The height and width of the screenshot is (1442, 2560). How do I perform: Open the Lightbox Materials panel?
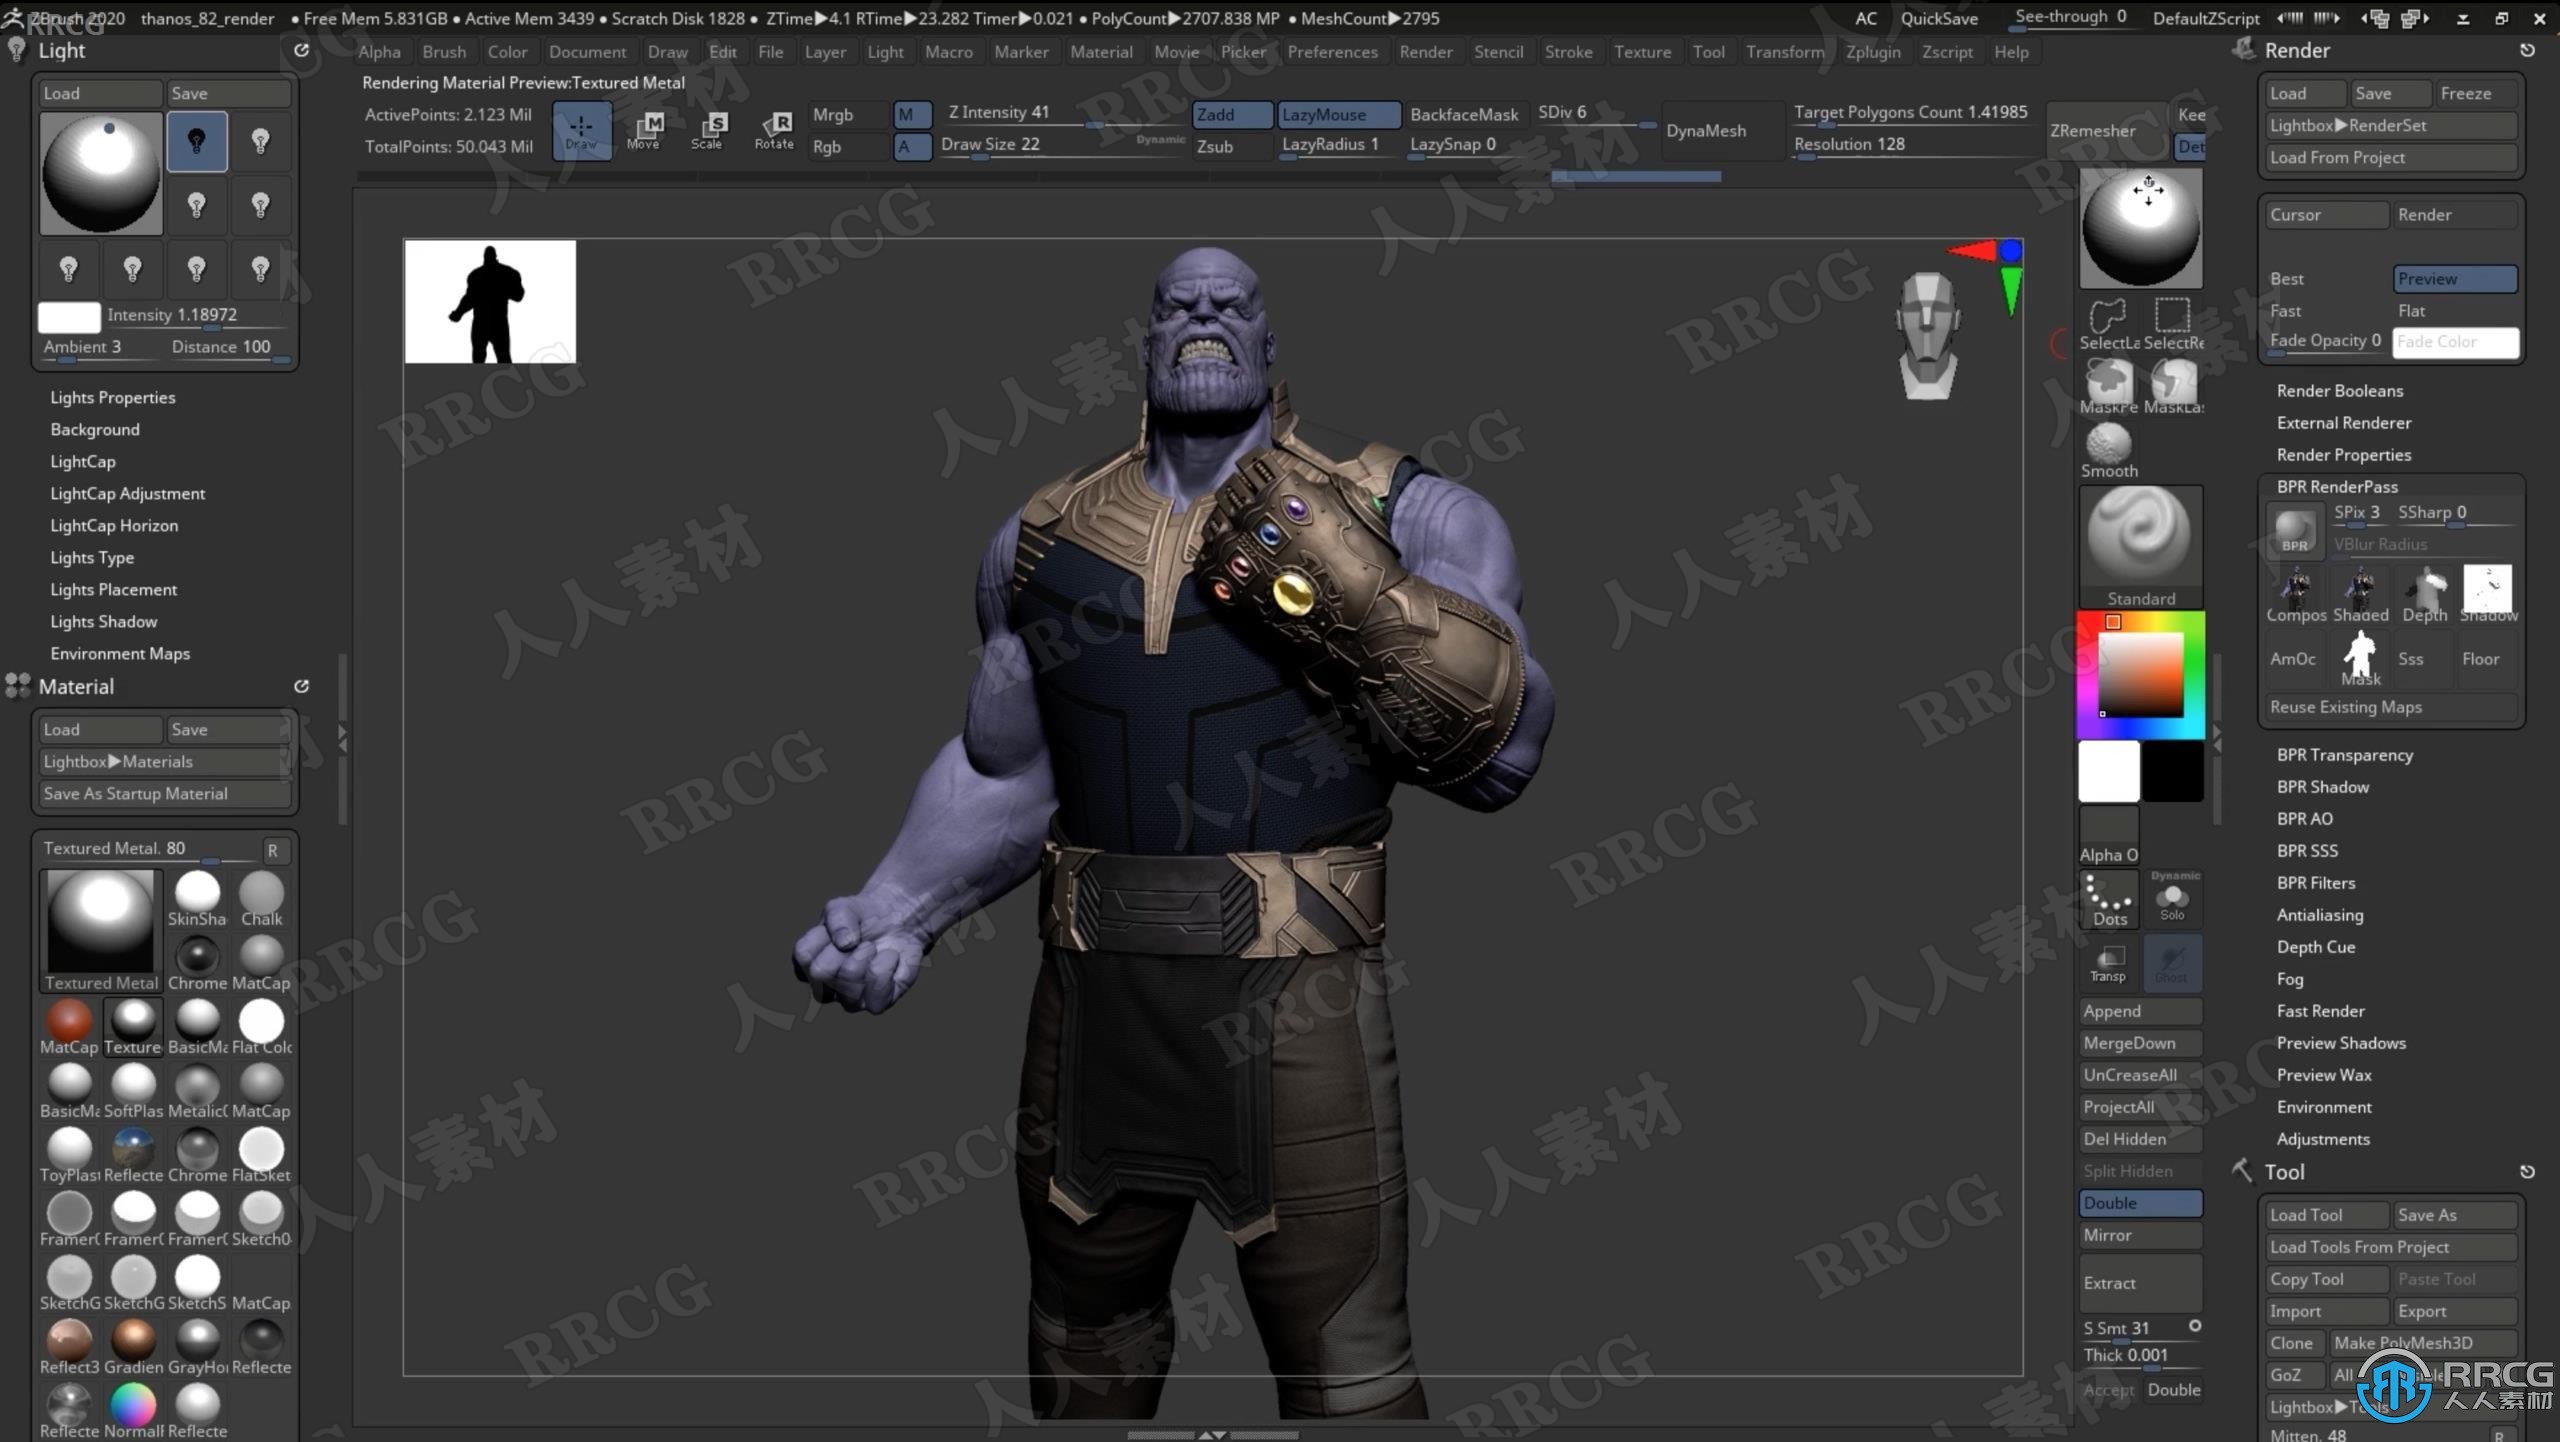pos(160,761)
